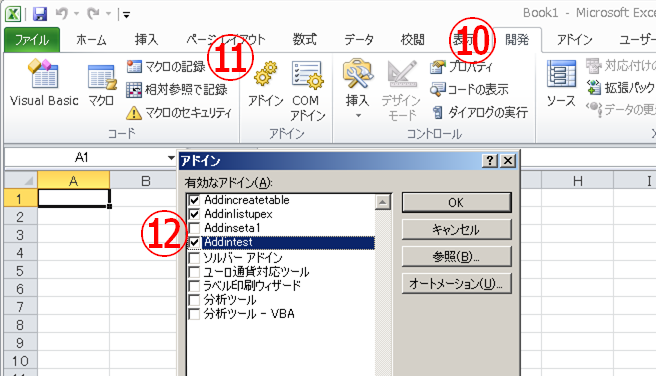Image resolution: width=656 pixels, height=376 pixels.
Task: Switch to the ホーム (Home) tab
Action: pos(91,40)
